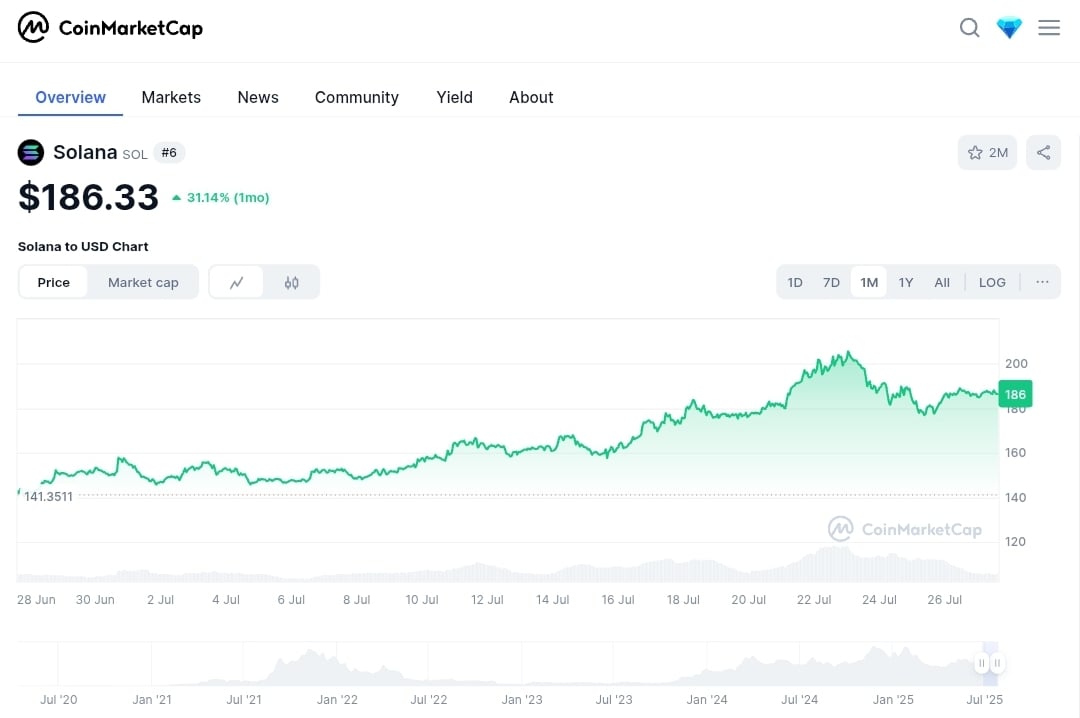Open the Overview tab
This screenshot has height=718, width=1080.
(70, 97)
